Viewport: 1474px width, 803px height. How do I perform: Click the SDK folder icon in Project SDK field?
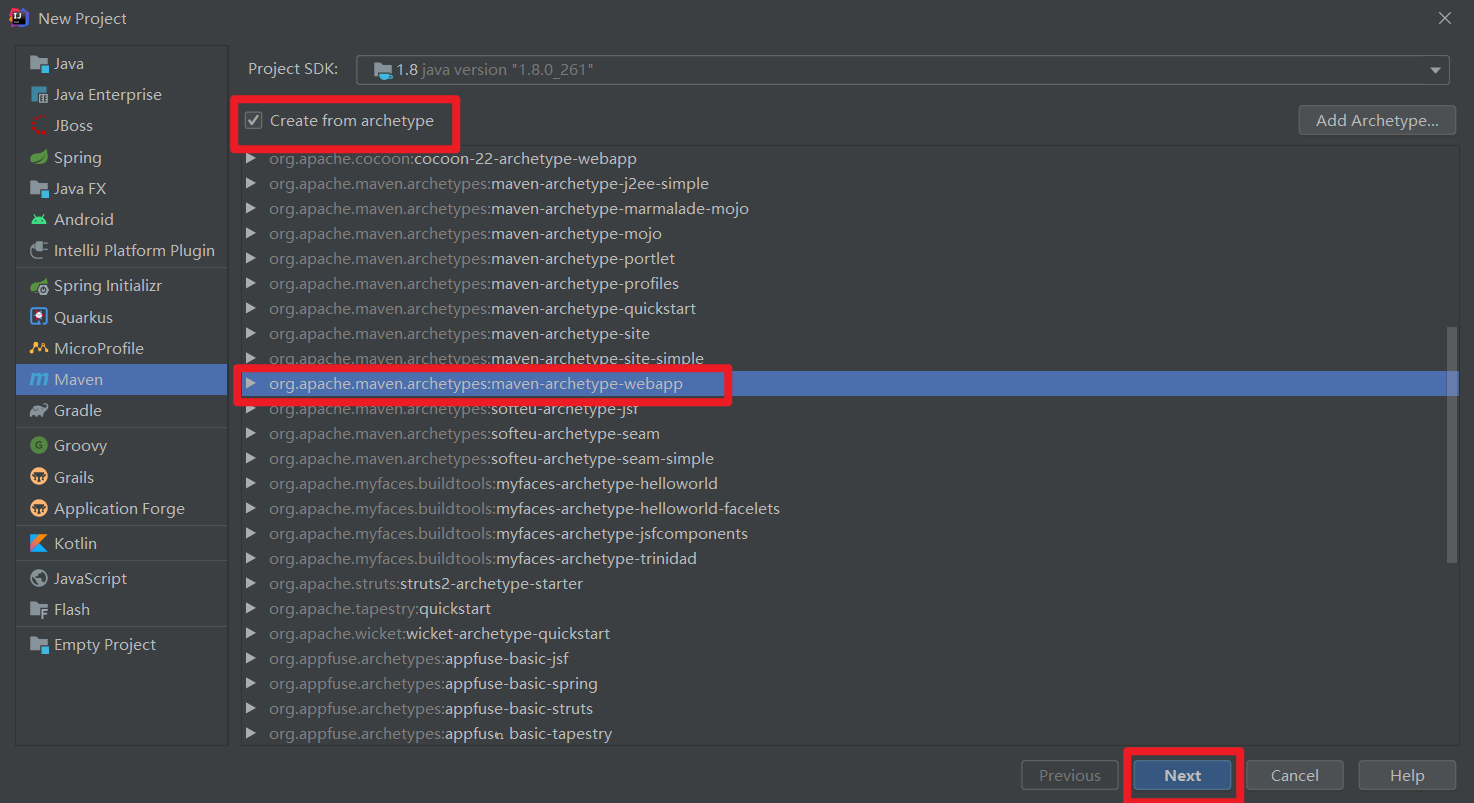click(383, 70)
